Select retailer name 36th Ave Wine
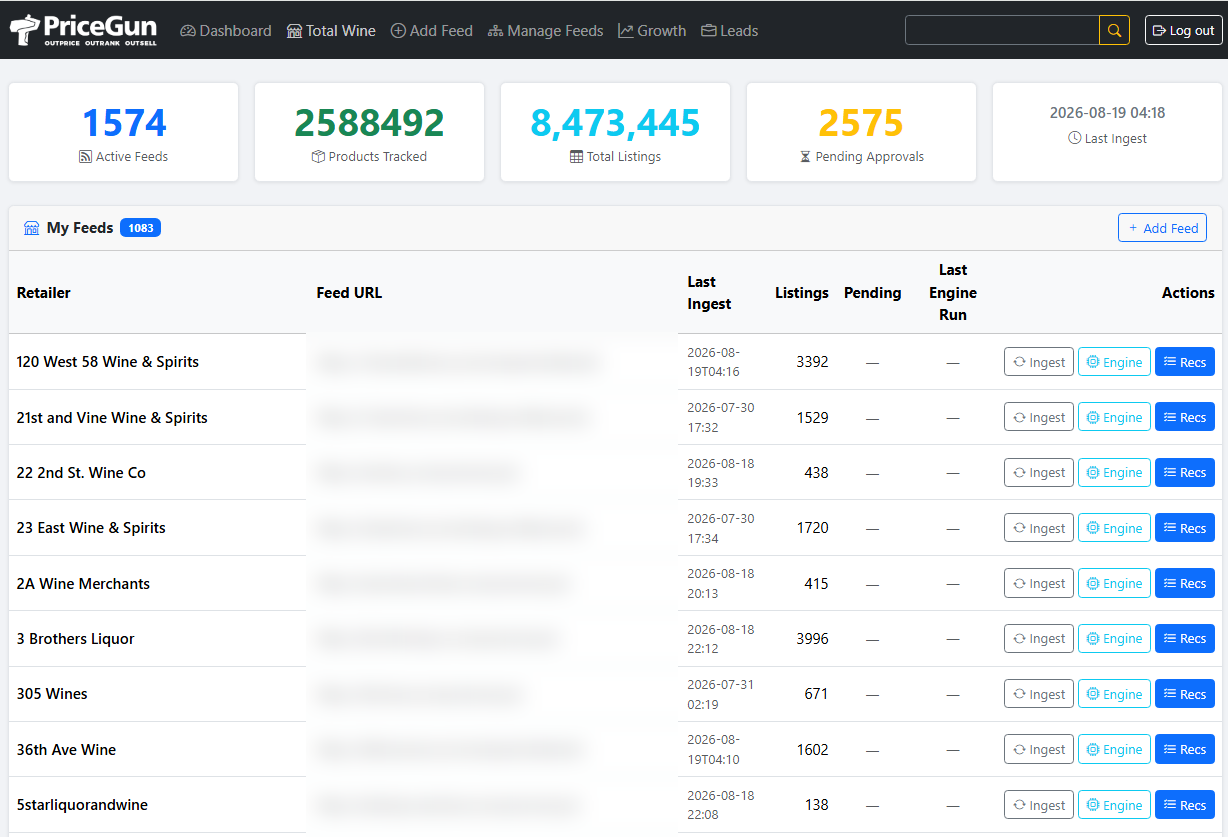This screenshot has height=837, width=1228. coord(66,750)
